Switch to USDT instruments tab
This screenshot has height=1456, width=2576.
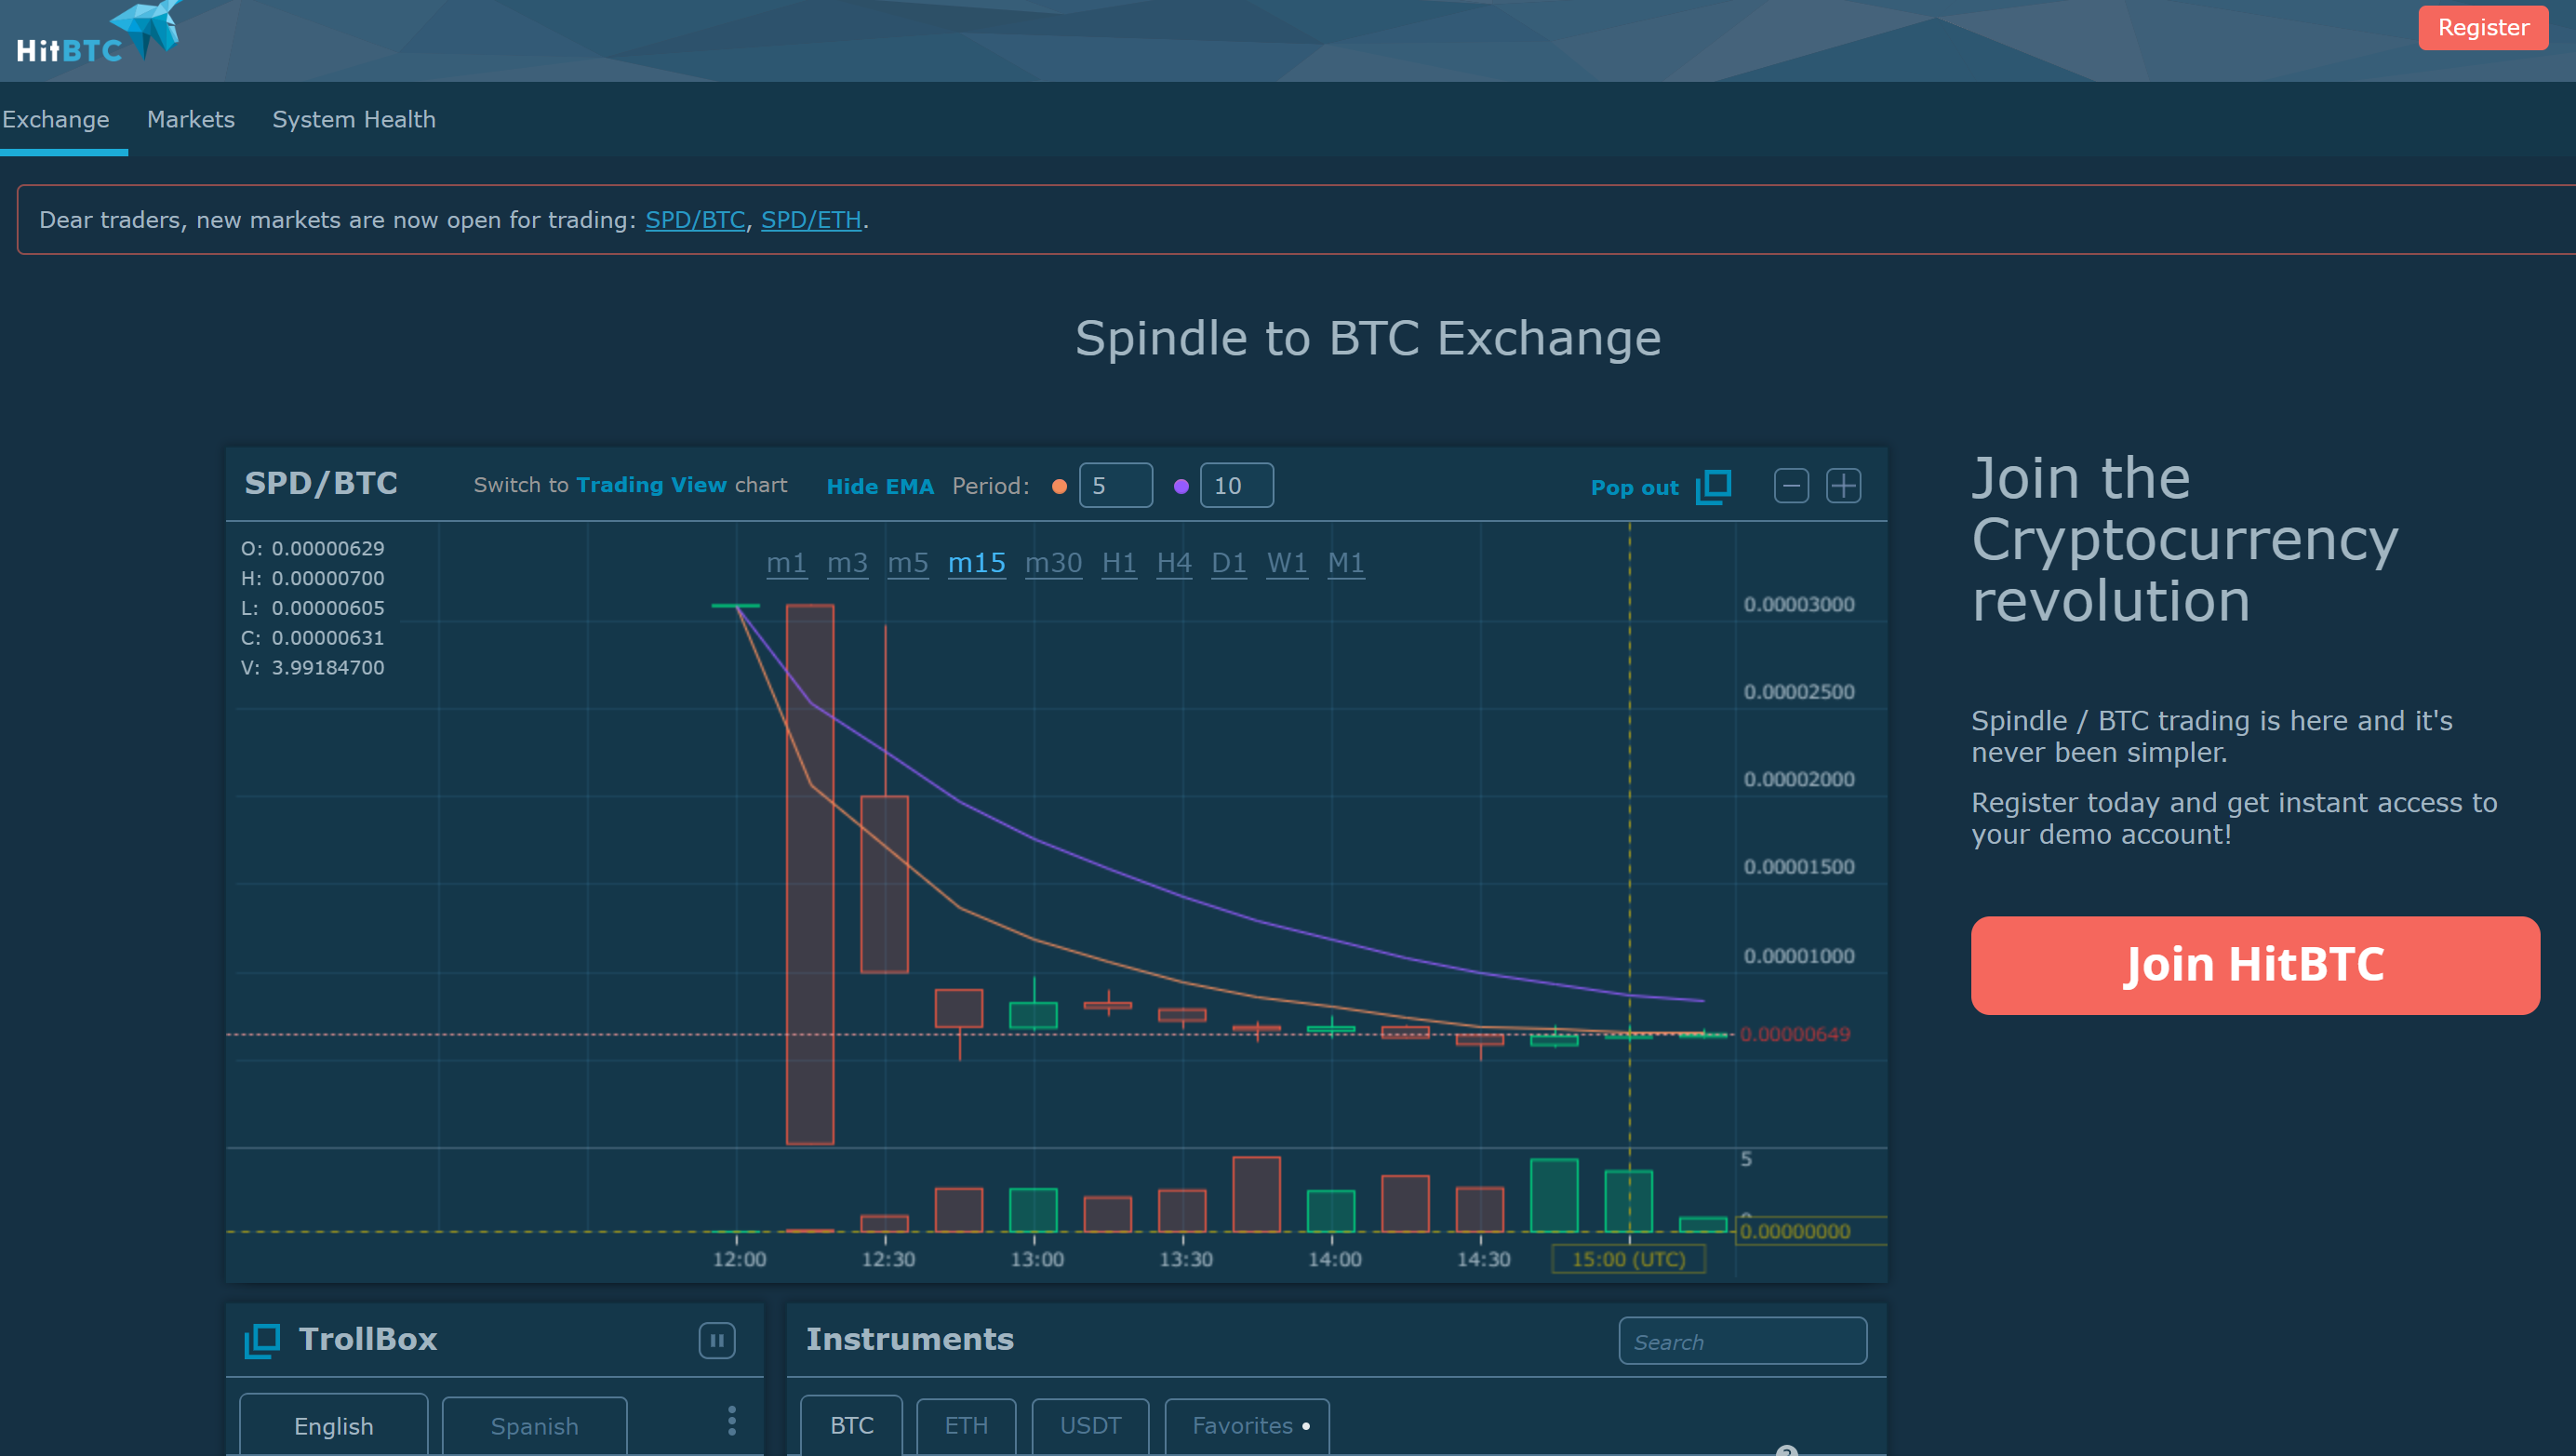(1090, 1425)
